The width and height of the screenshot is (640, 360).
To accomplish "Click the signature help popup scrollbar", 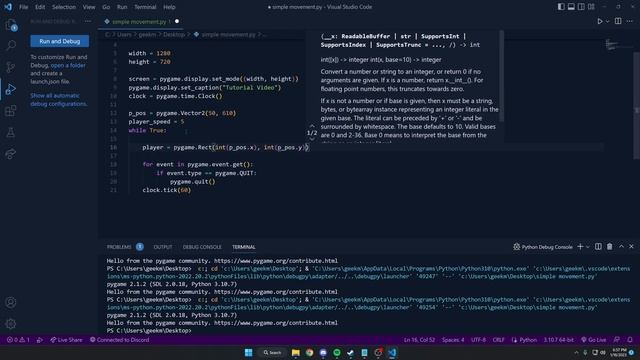I will tap(502, 76).
